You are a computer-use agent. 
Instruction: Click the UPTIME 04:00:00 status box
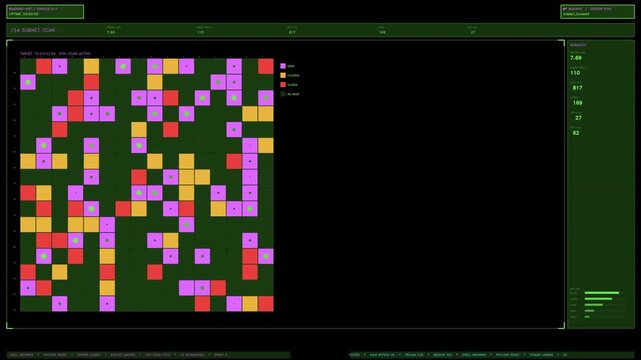pos(45,11)
